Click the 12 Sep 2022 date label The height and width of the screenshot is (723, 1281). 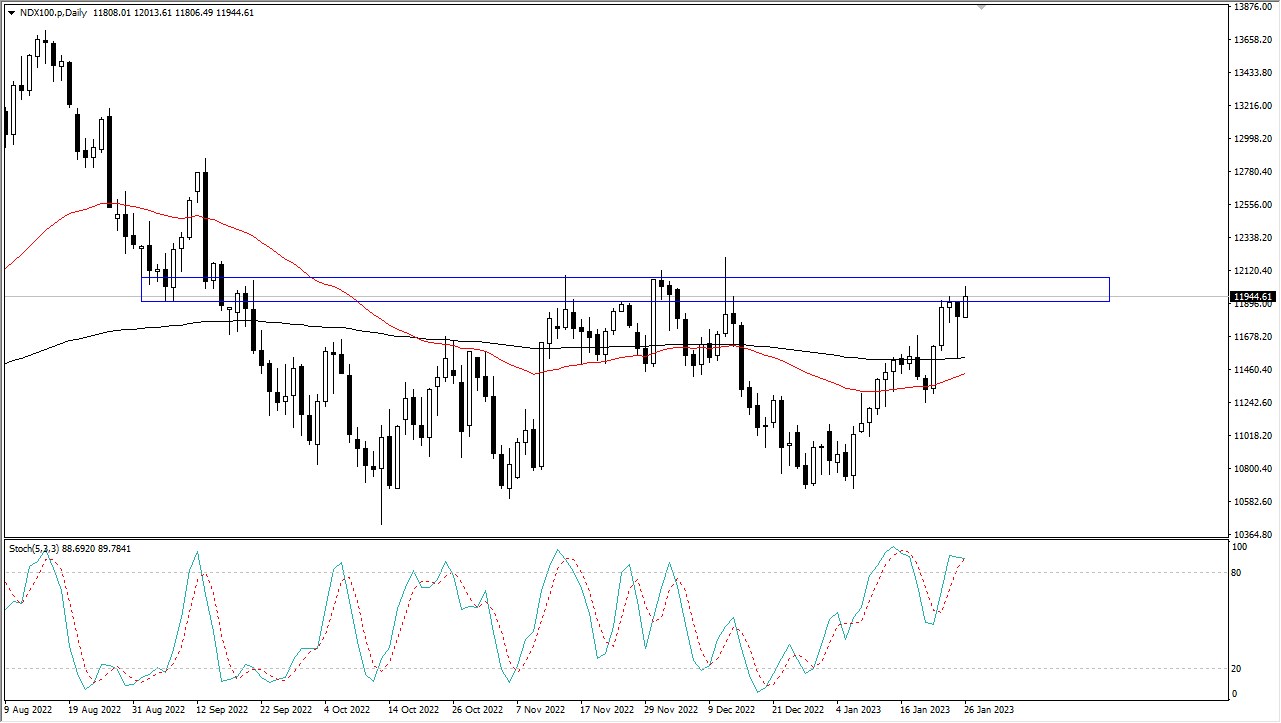(x=221, y=709)
